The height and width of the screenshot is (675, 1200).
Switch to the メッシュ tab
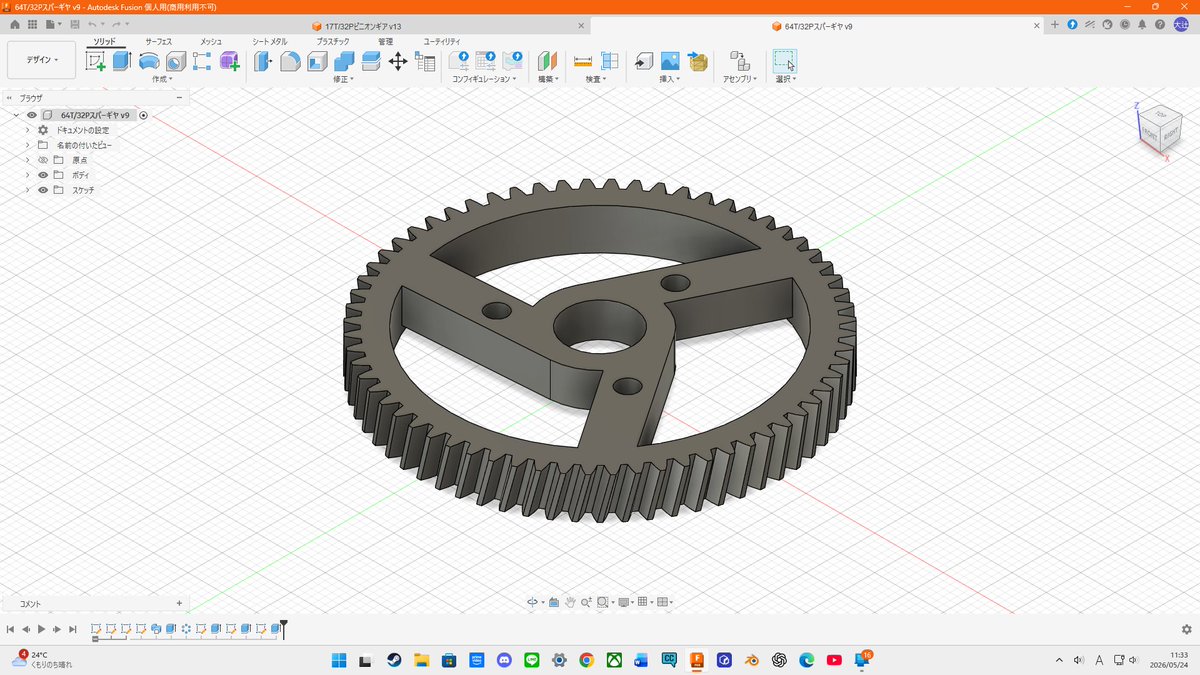(211, 41)
